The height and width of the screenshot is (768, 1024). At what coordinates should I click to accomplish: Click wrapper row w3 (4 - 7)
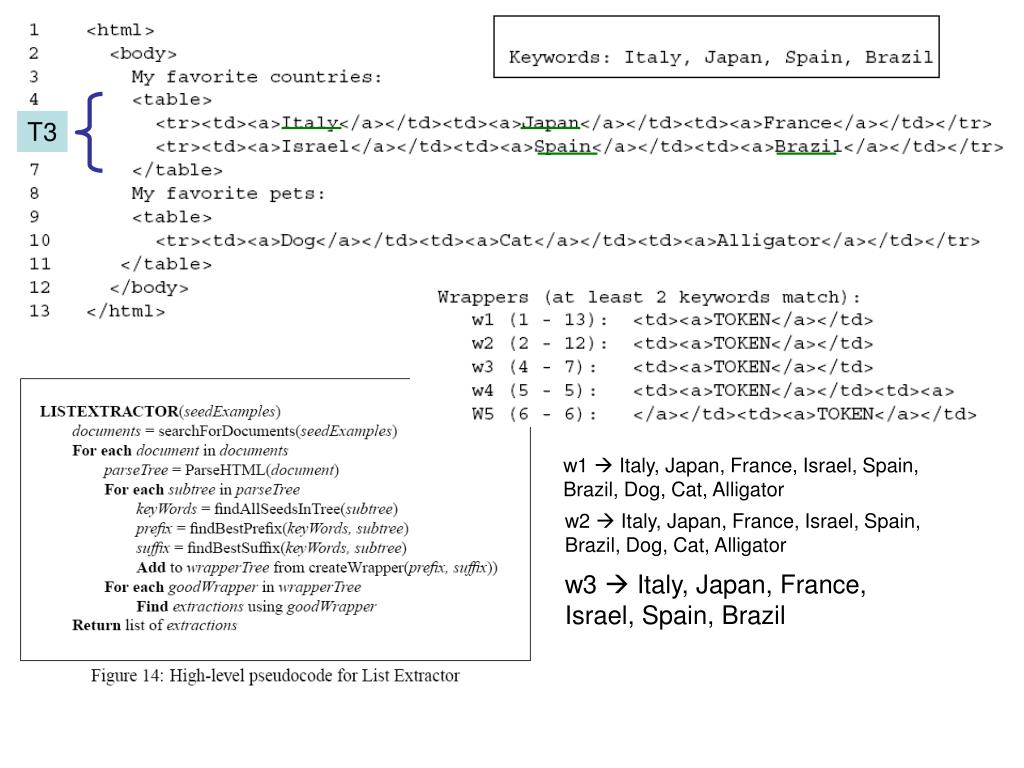(672, 367)
